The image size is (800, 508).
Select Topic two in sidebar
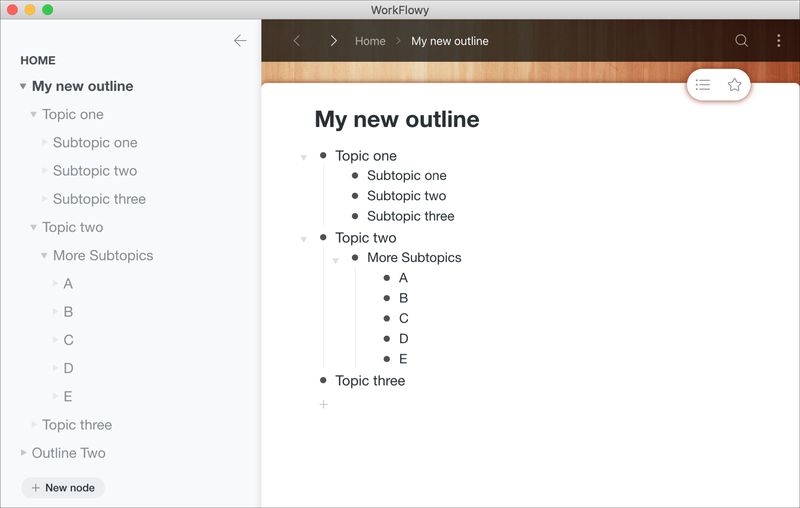(73, 227)
